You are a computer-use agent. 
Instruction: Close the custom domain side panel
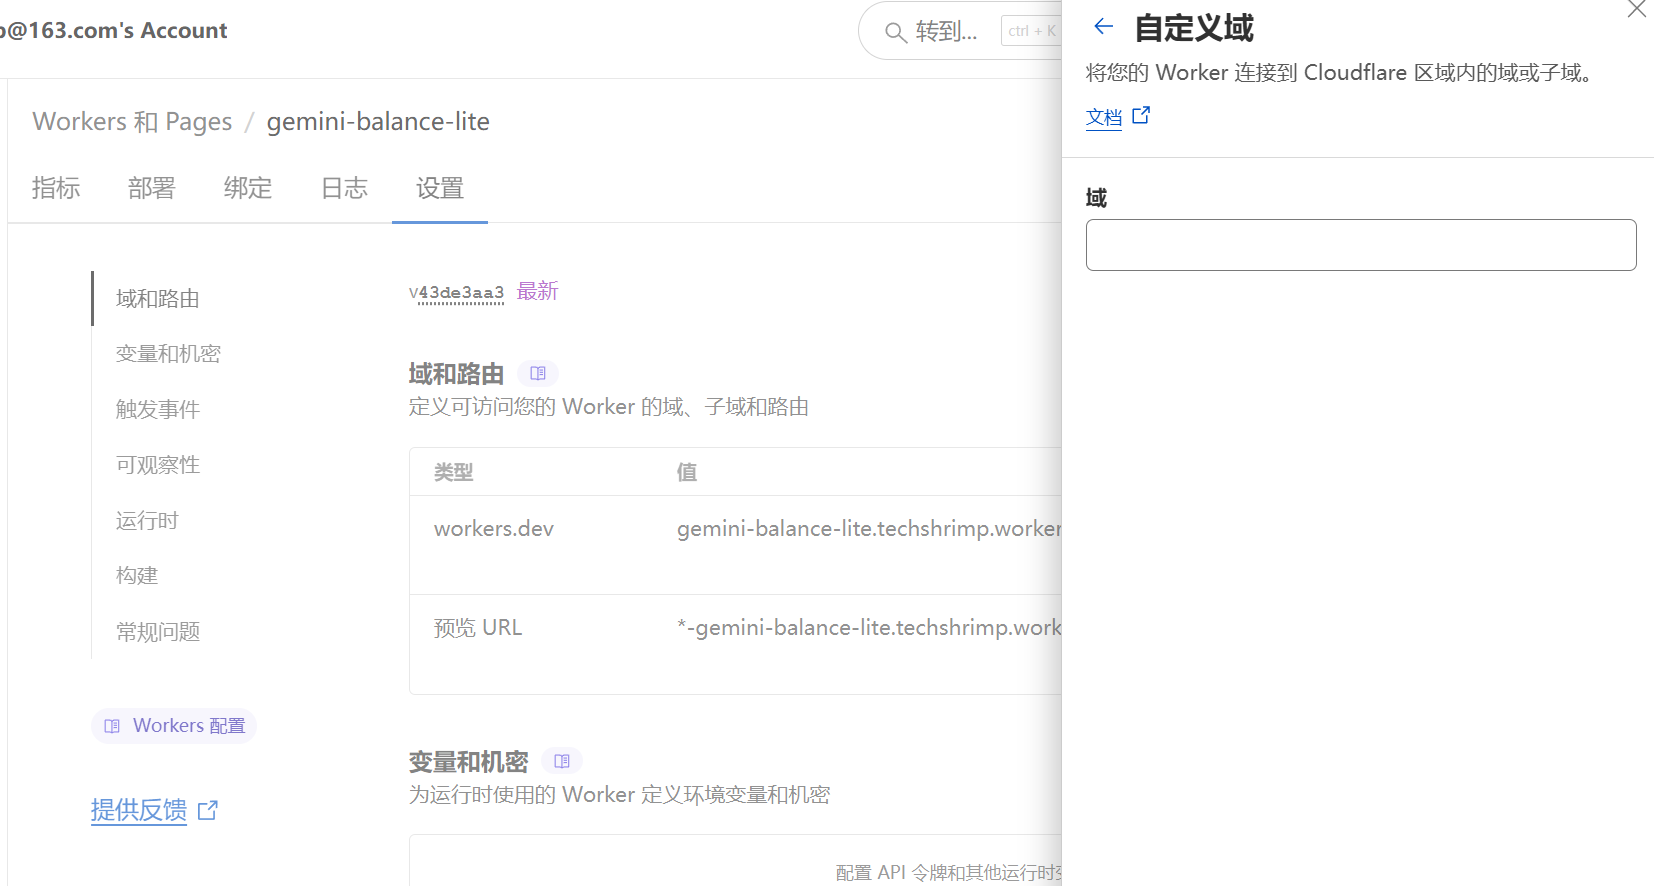(x=1636, y=10)
